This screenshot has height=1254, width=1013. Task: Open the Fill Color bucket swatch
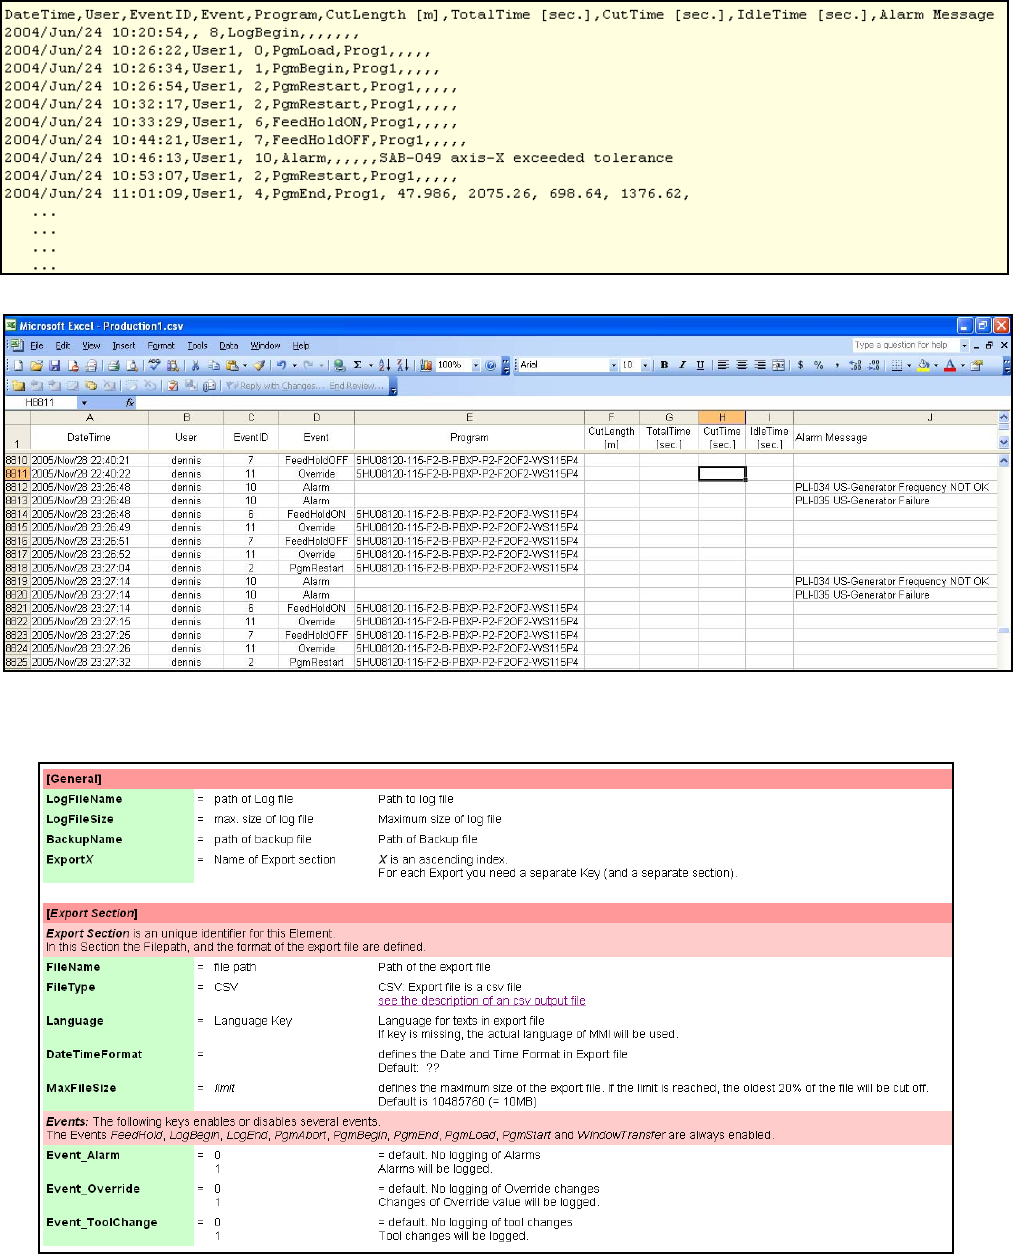click(x=922, y=365)
